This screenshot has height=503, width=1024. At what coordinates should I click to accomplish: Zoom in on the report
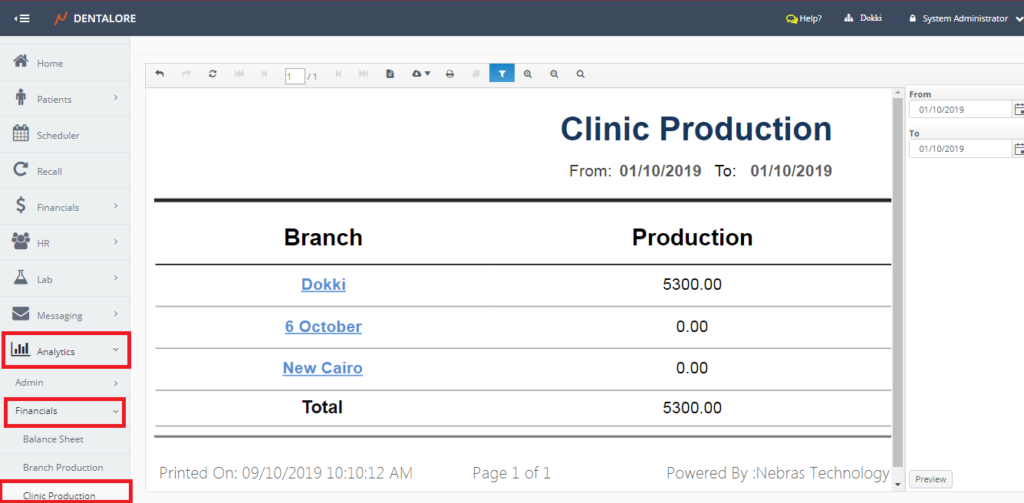[528, 74]
